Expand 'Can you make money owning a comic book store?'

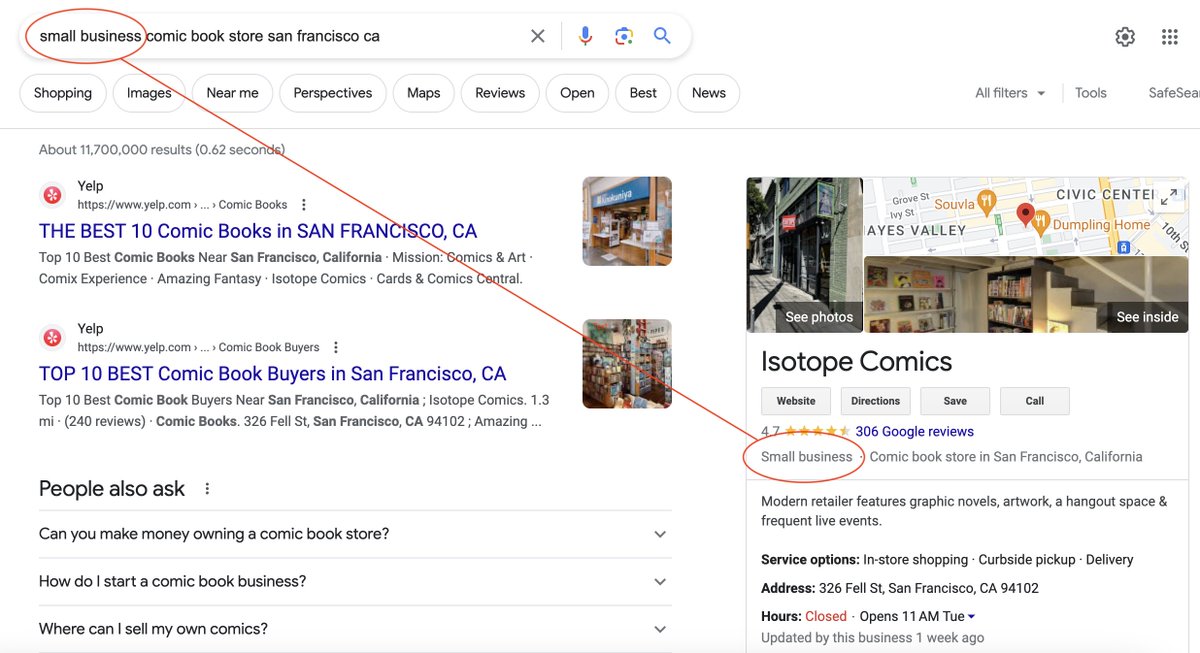click(355, 534)
